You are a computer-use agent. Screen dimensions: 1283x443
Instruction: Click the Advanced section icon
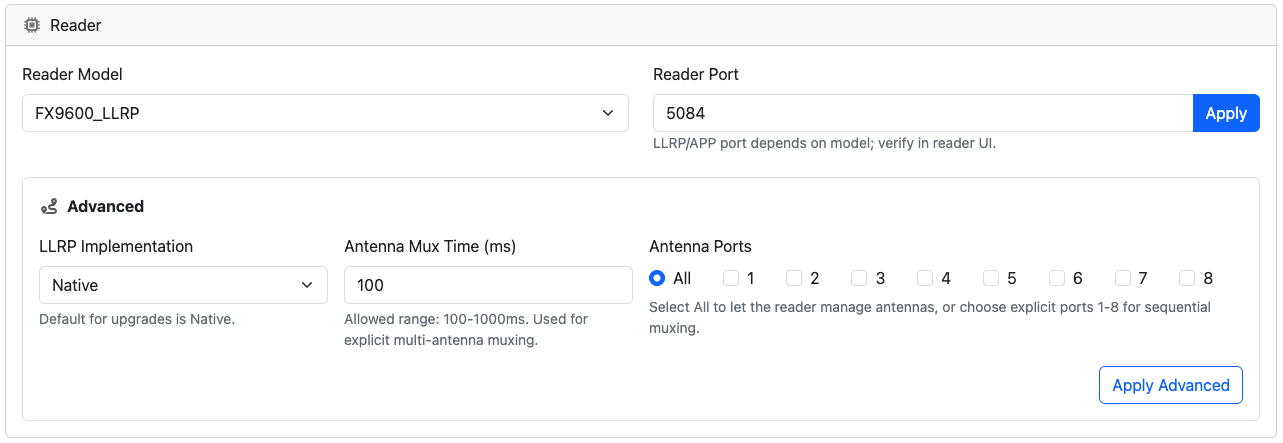tap(49, 207)
